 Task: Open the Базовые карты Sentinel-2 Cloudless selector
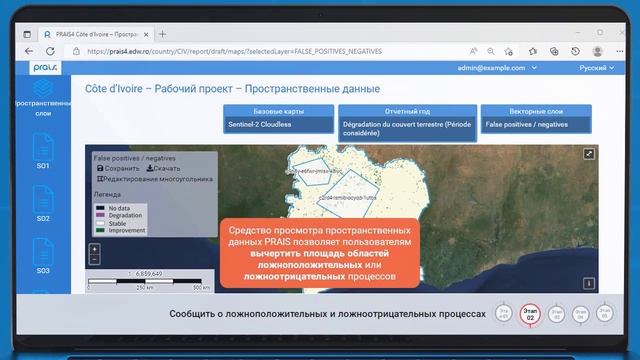[x=278, y=119]
